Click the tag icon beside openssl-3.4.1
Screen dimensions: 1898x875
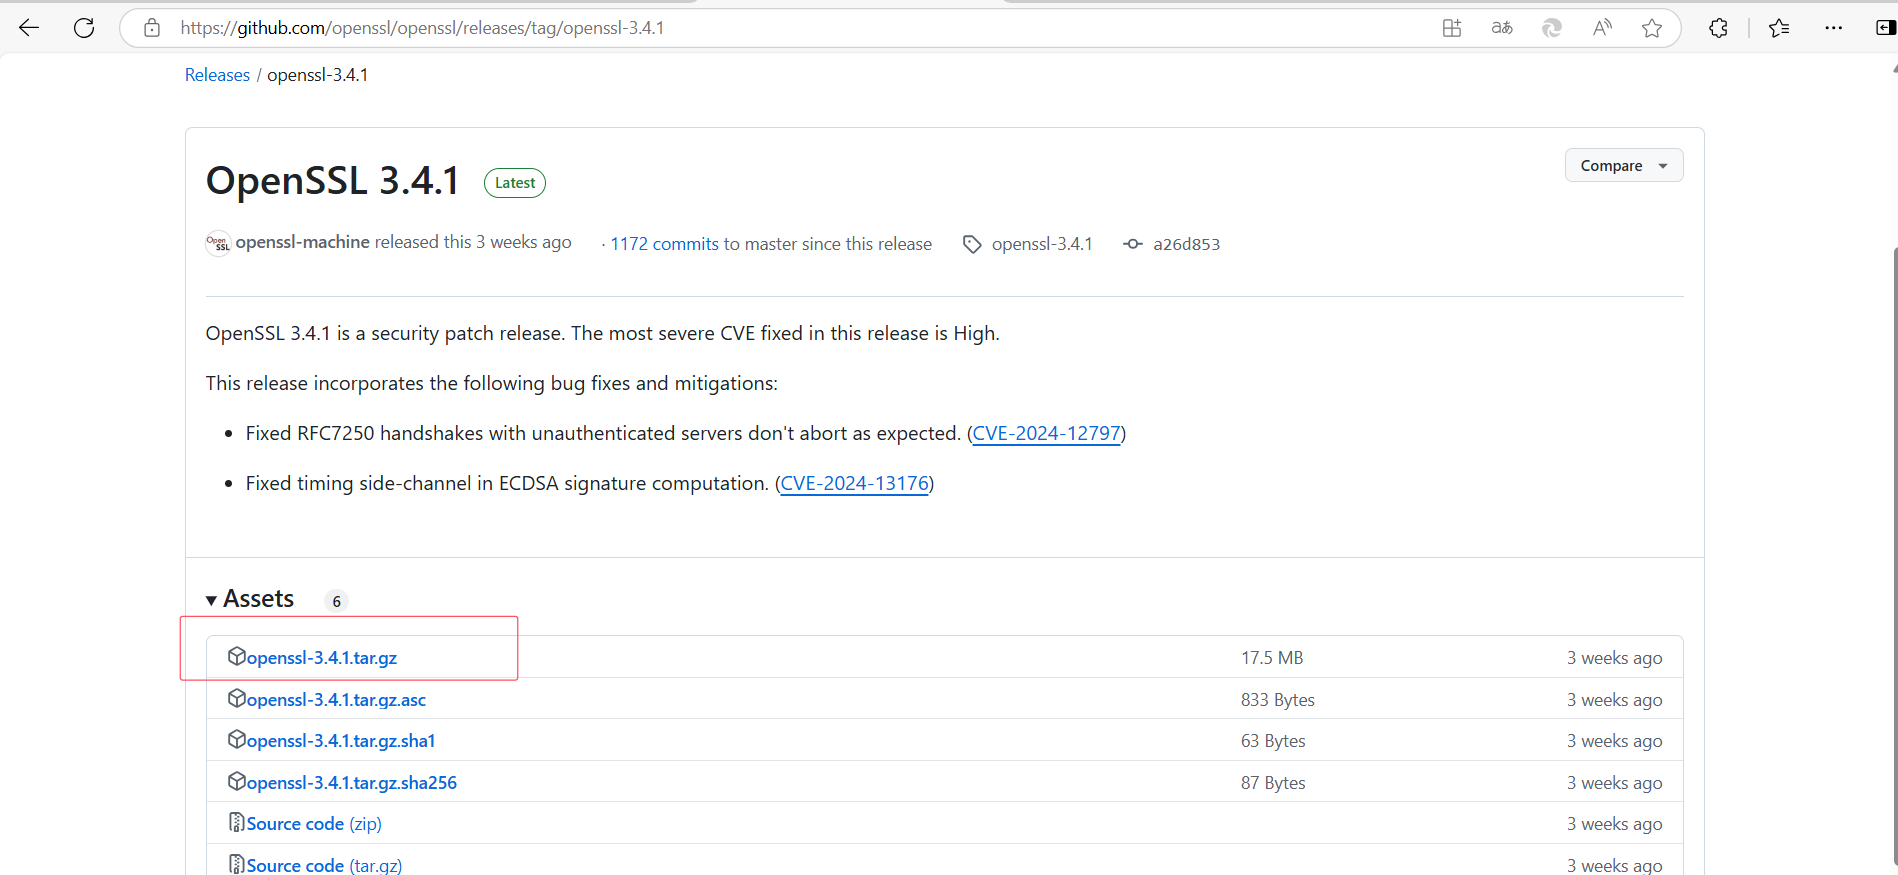click(972, 244)
